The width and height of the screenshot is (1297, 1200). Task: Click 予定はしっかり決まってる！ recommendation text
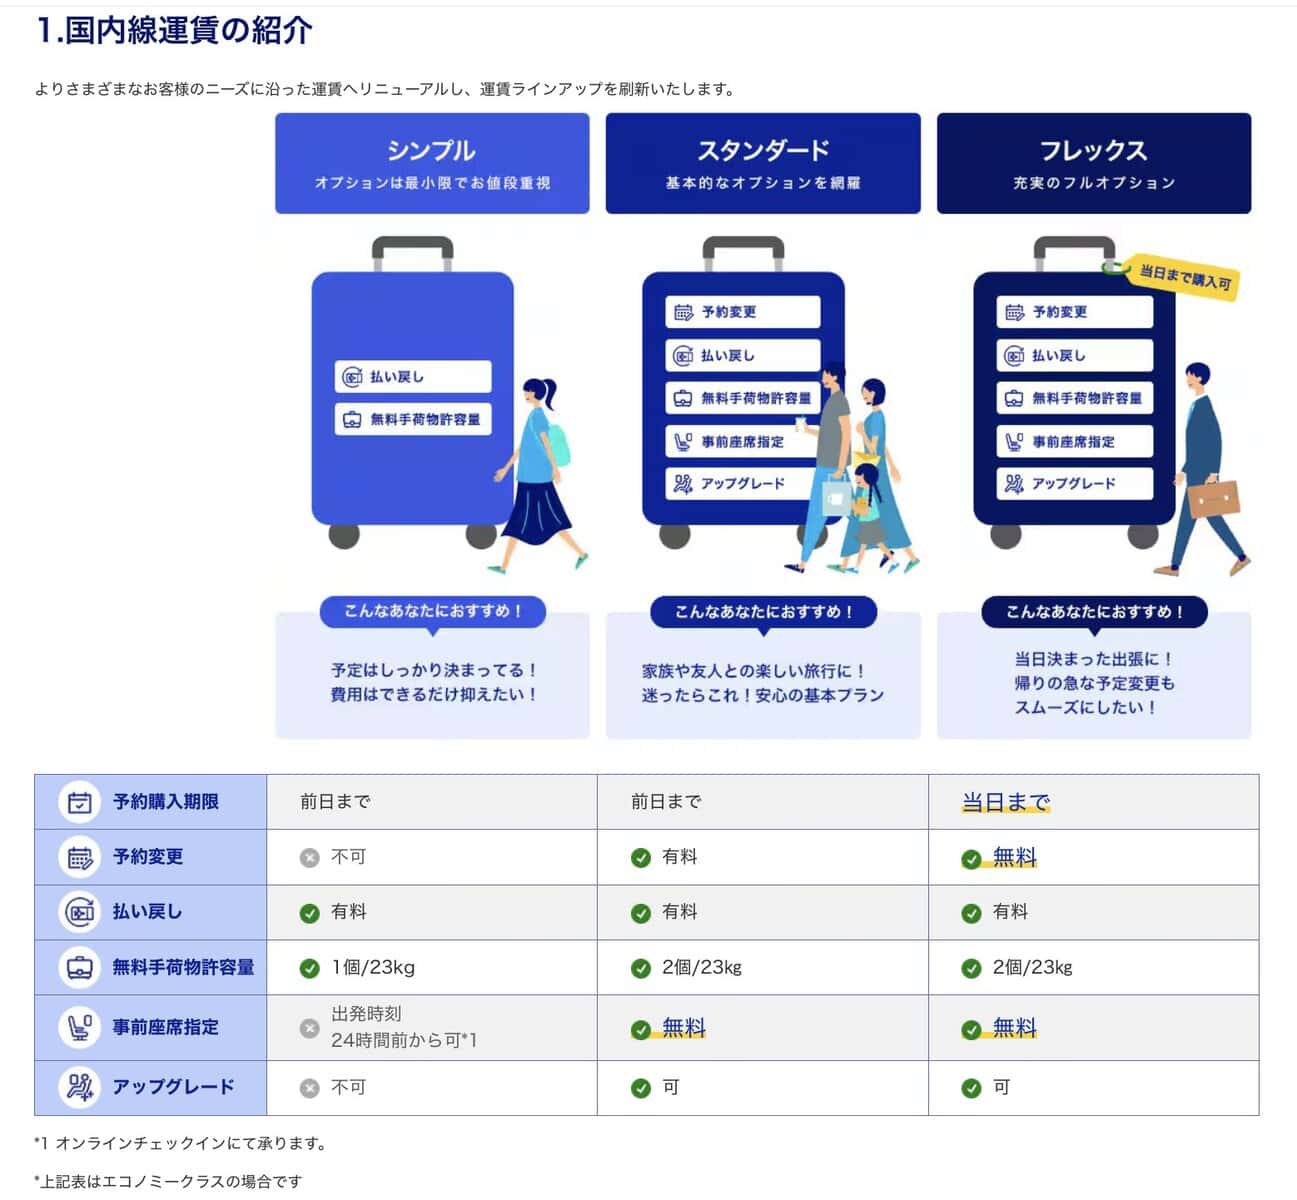(434, 670)
